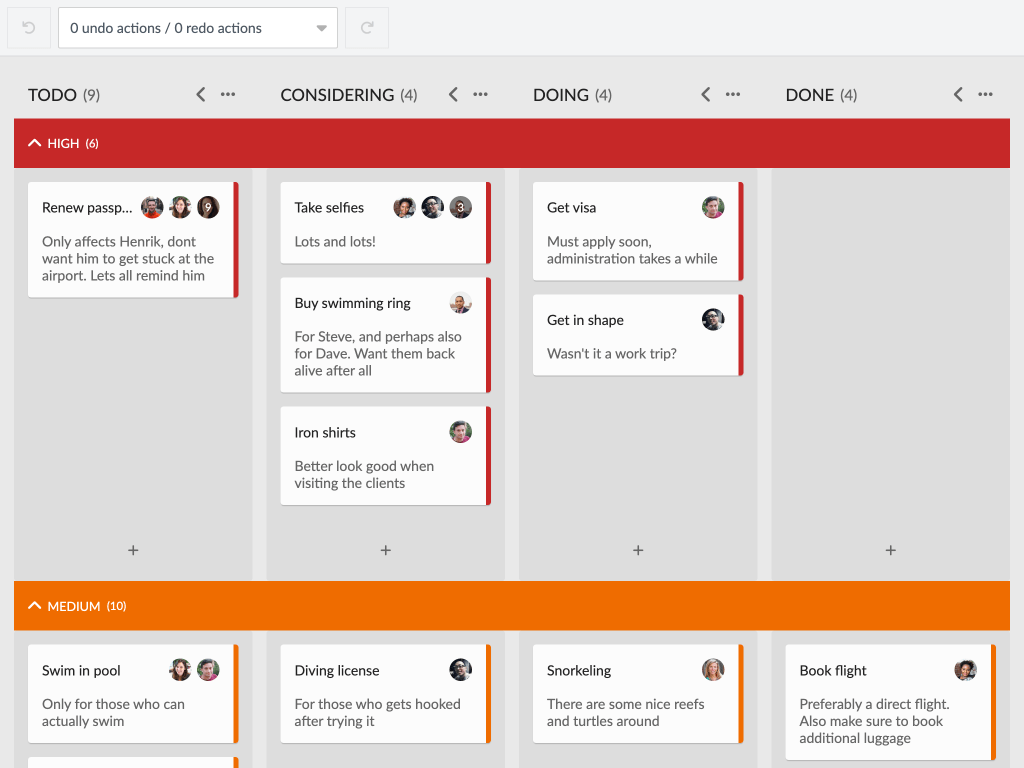This screenshot has width=1024, height=768.
Task: Open the CONSIDERING column options menu
Action: tap(481, 95)
